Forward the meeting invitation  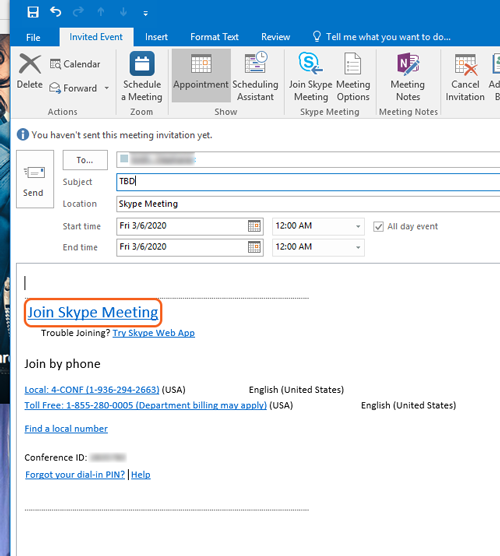73,88
